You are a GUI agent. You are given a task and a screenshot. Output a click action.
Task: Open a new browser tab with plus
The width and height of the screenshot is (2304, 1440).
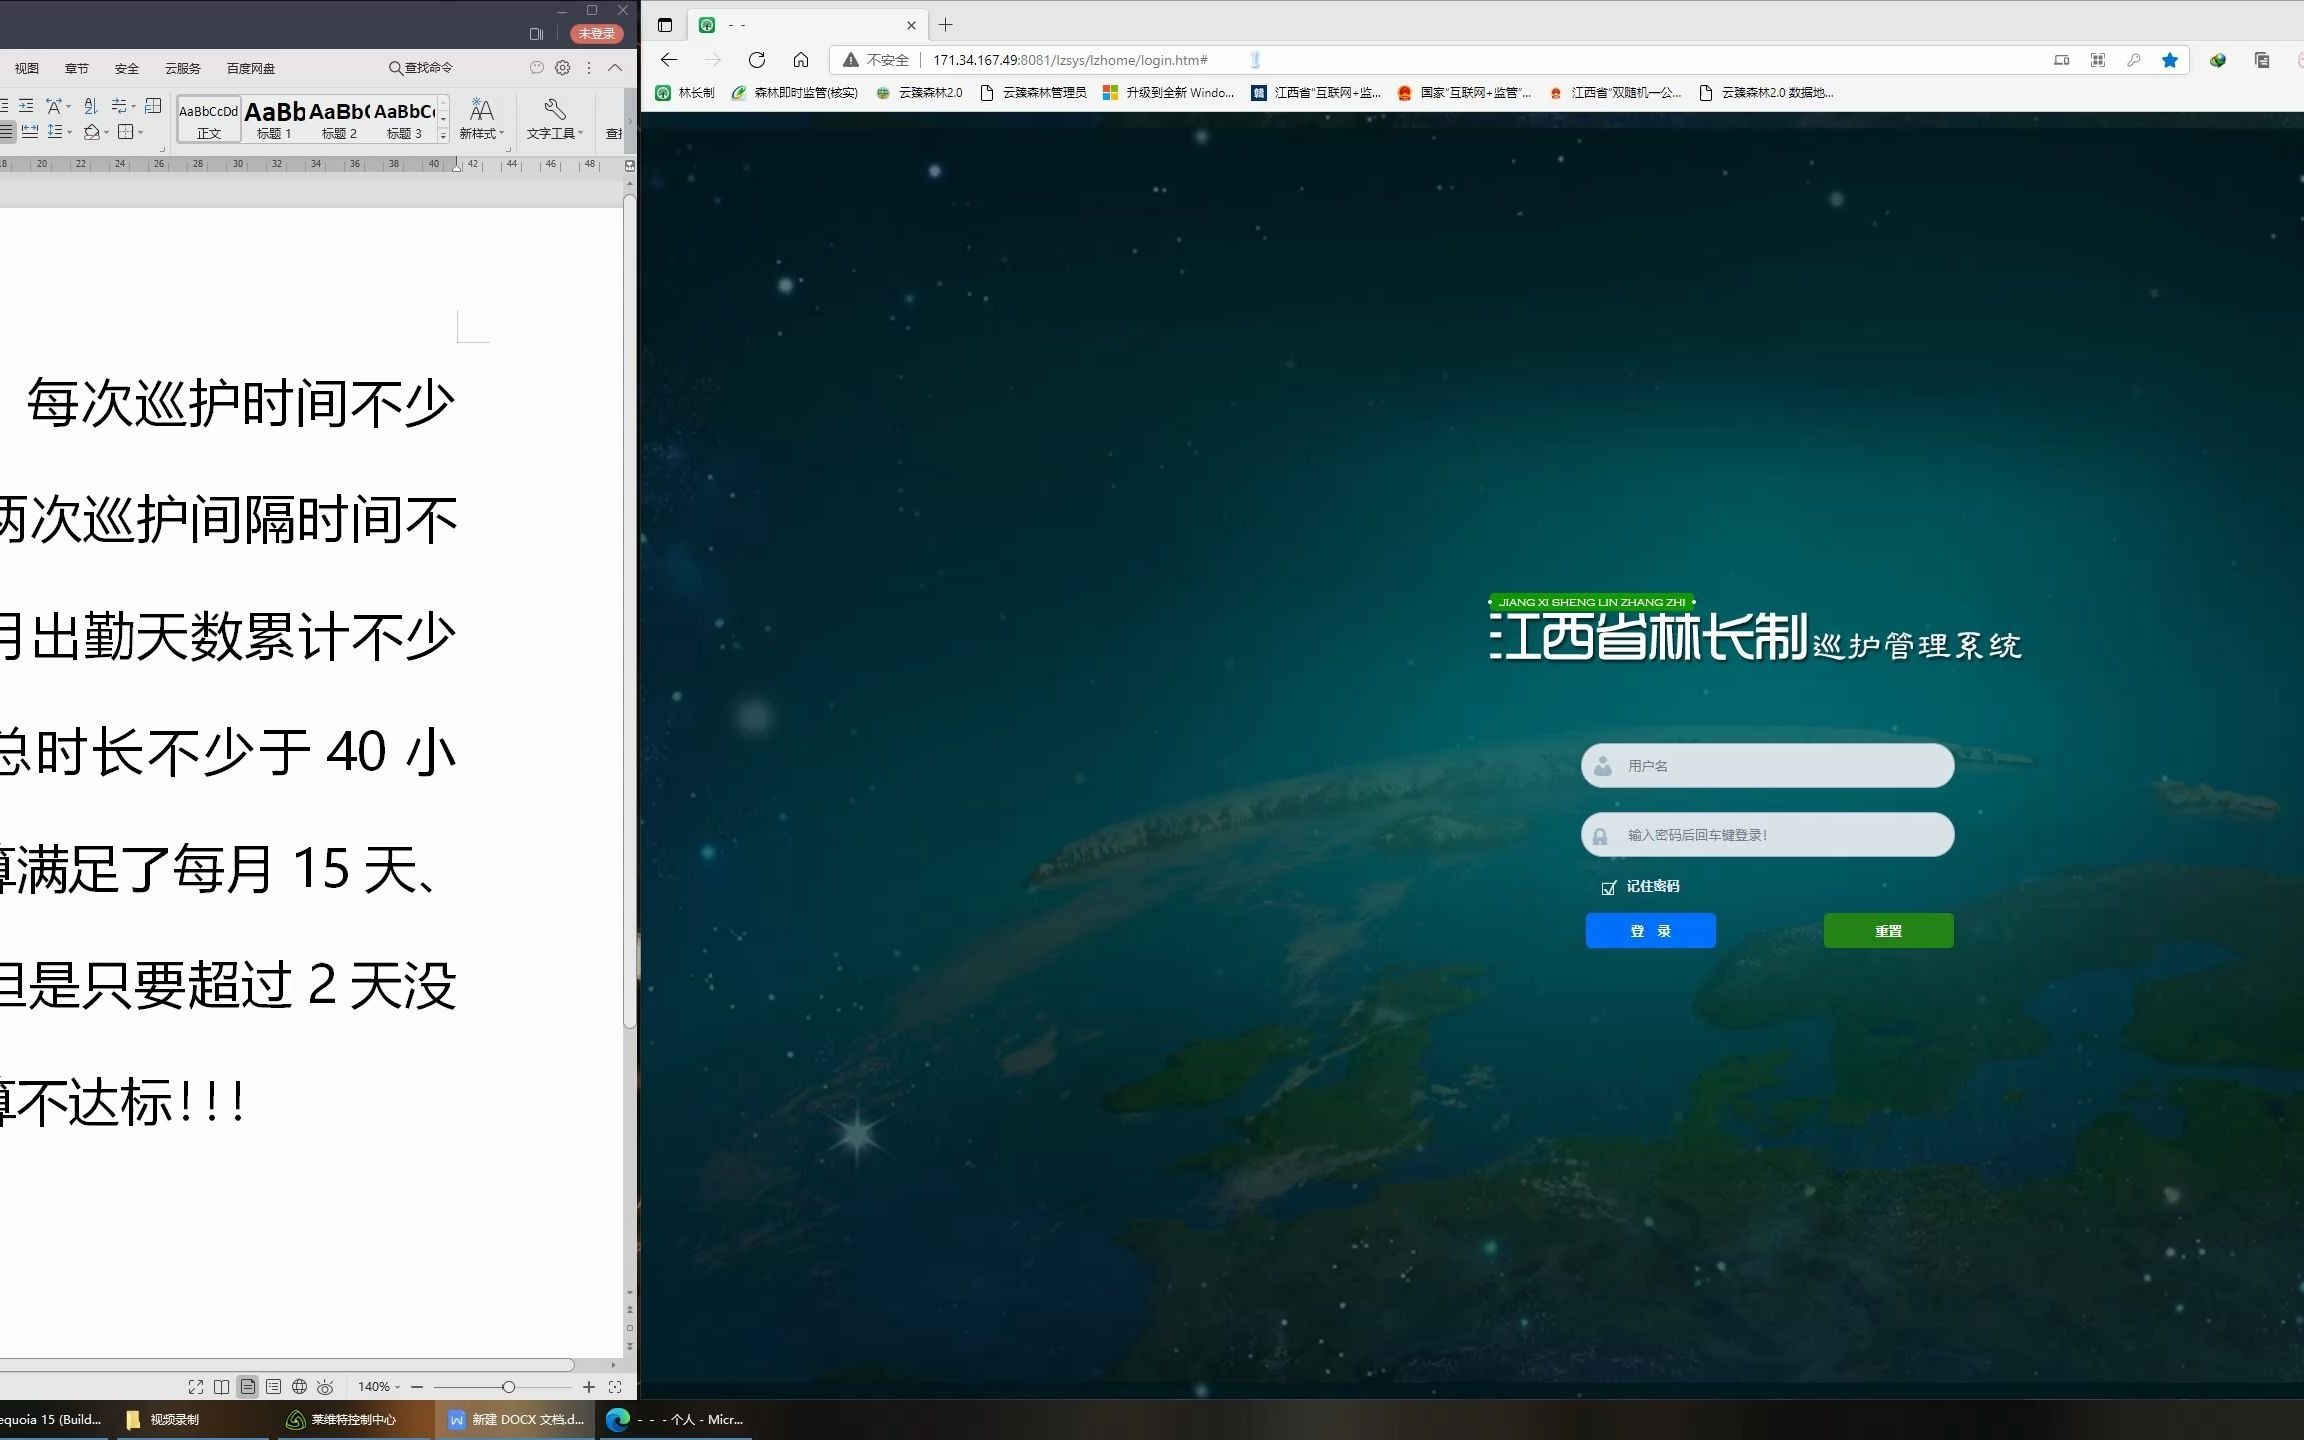point(945,25)
